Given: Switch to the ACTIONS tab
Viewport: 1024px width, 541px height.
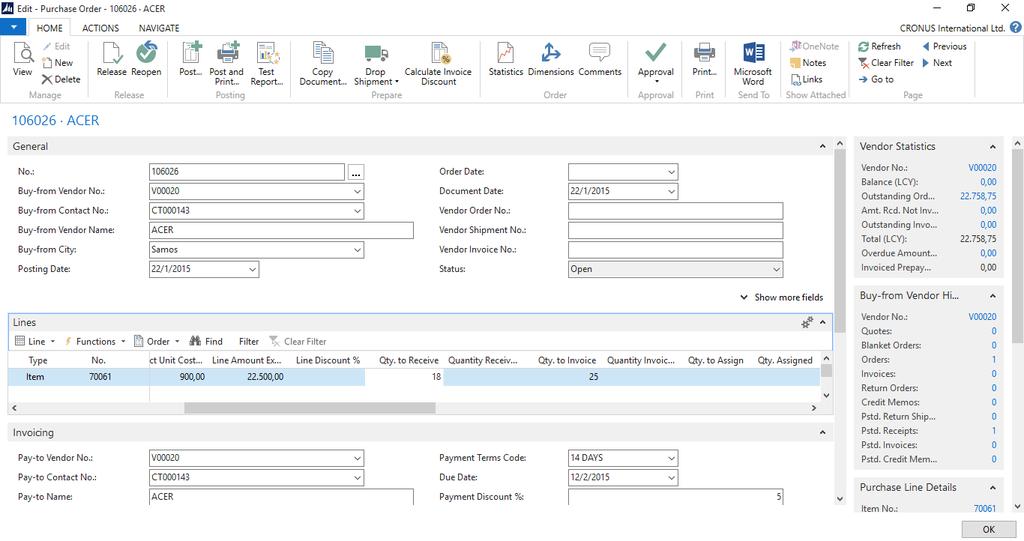Looking at the screenshot, I should tap(101, 28).
